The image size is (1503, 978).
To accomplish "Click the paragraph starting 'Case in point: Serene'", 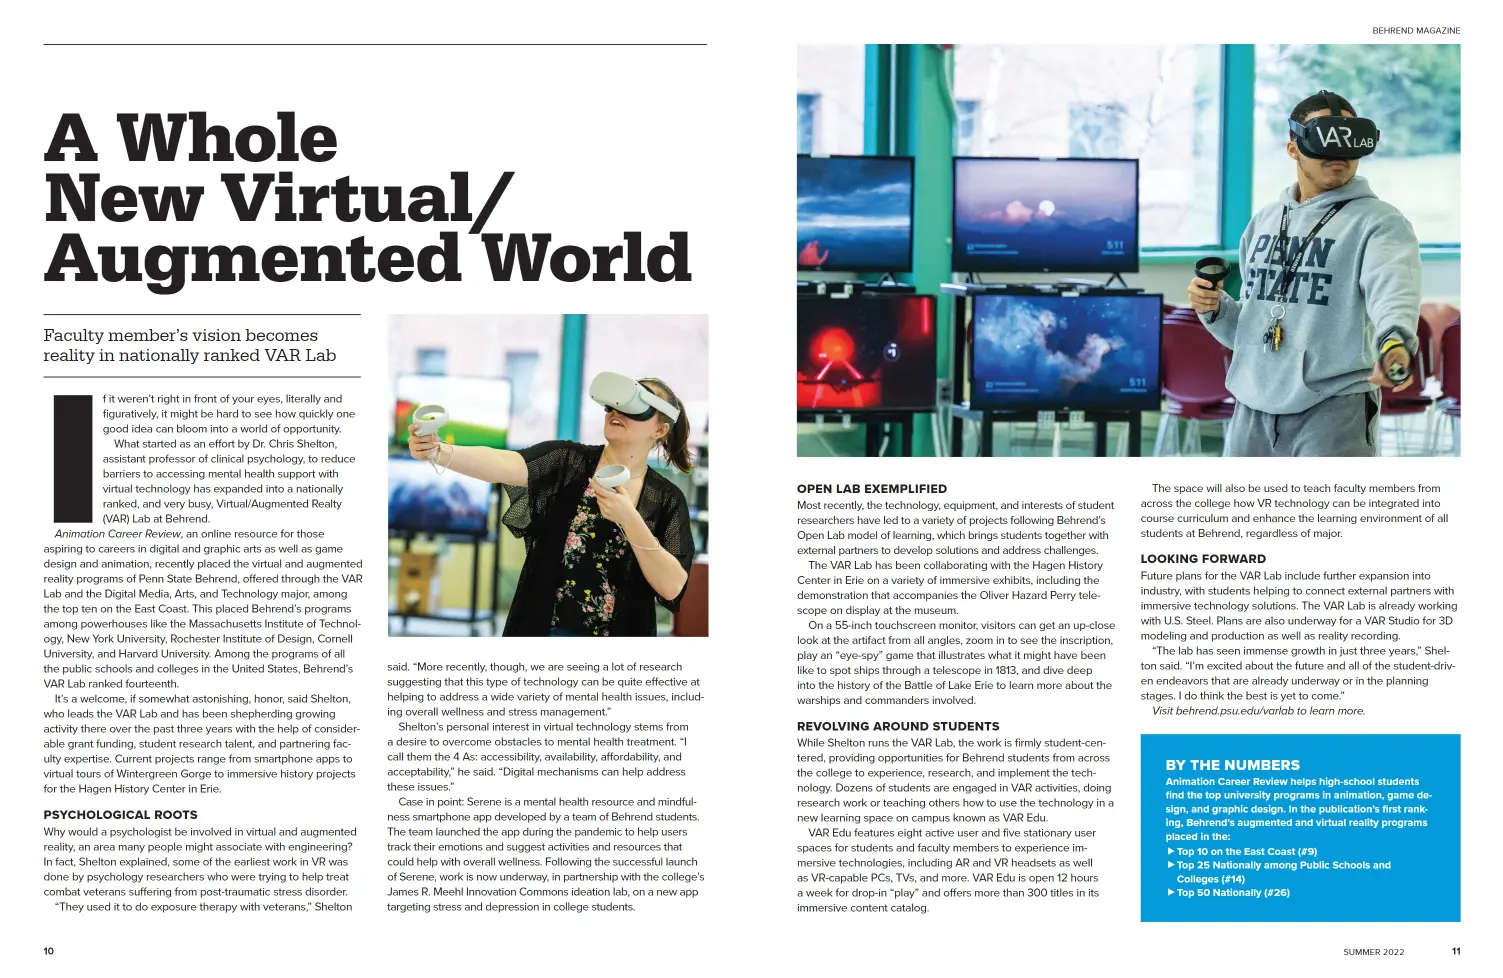I will click(x=545, y=854).
